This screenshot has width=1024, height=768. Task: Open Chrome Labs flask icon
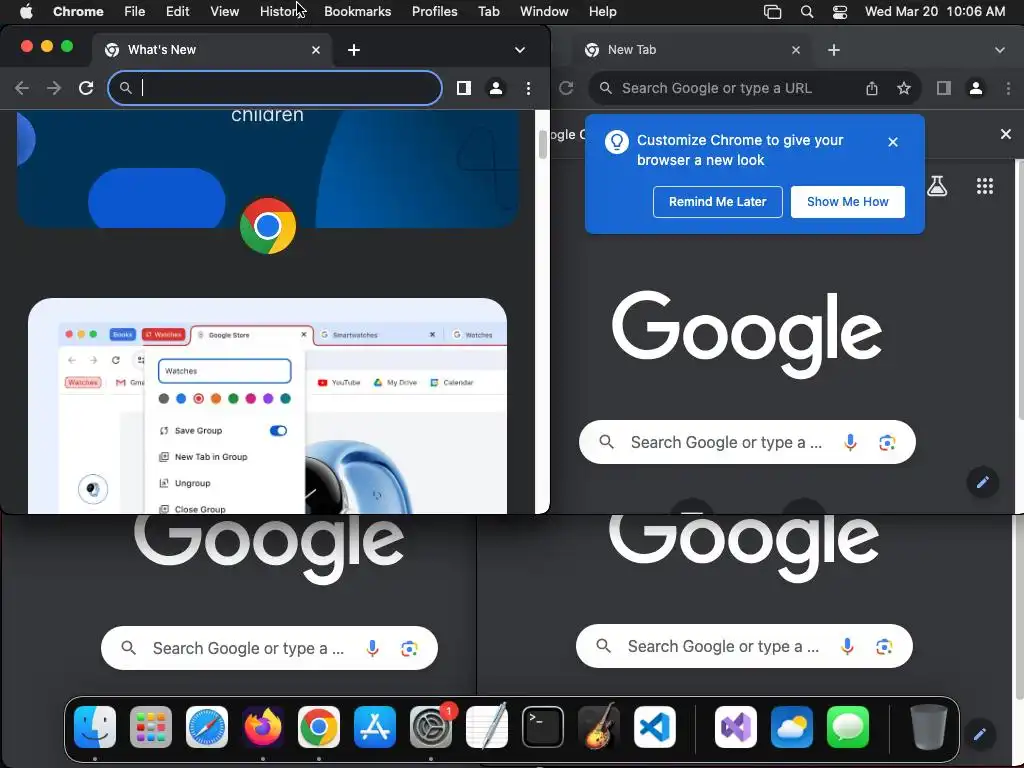coord(937,186)
